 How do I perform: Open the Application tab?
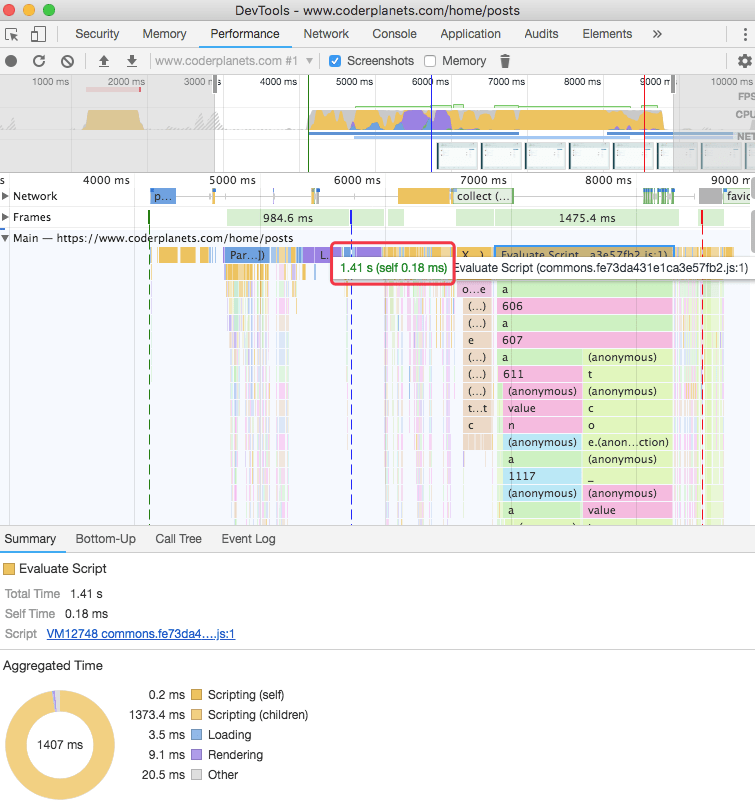point(471,34)
